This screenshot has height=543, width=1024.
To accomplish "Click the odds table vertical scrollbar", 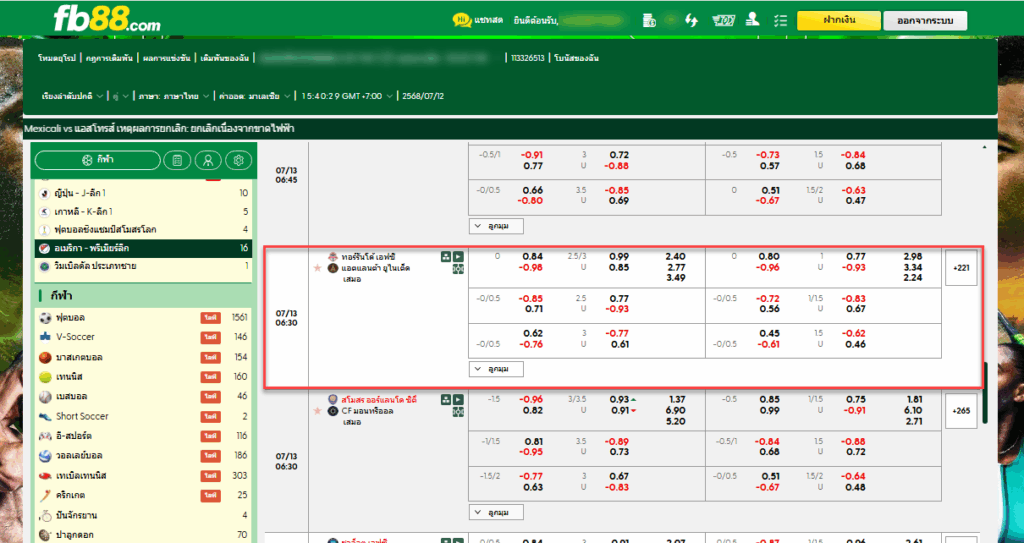I will pyautogui.click(x=985, y=393).
